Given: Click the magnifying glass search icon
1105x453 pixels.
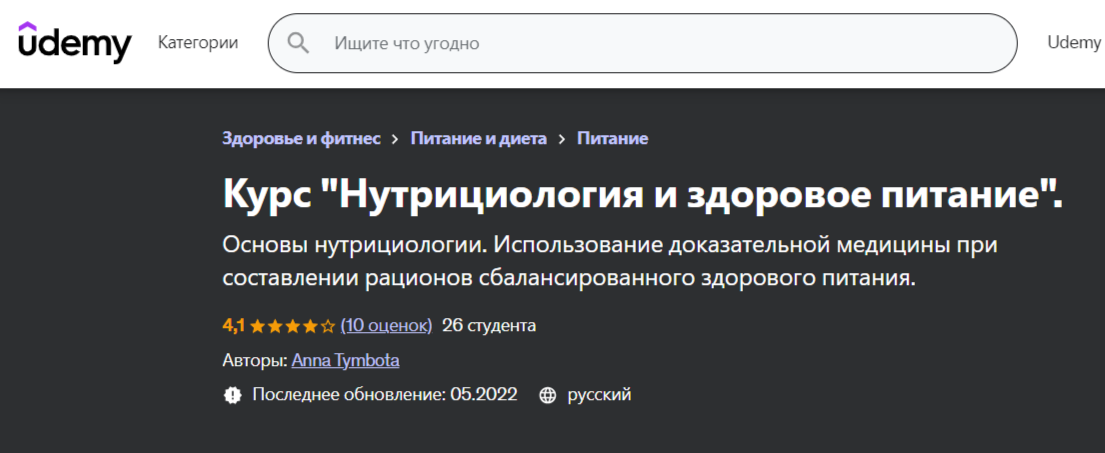Looking at the screenshot, I should 298,43.
